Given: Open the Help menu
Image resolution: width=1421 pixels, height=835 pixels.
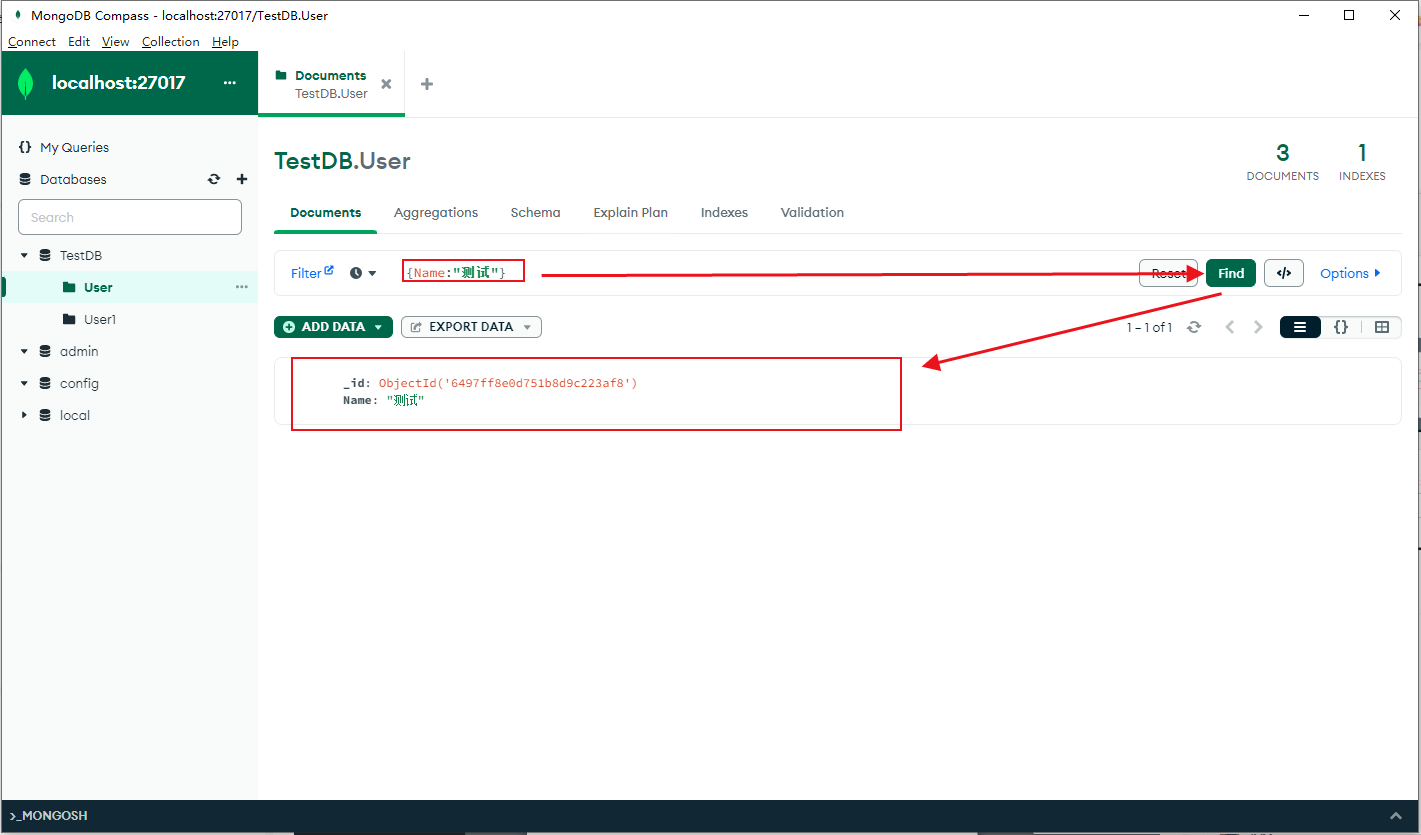Looking at the screenshot, I should (225, 42).
